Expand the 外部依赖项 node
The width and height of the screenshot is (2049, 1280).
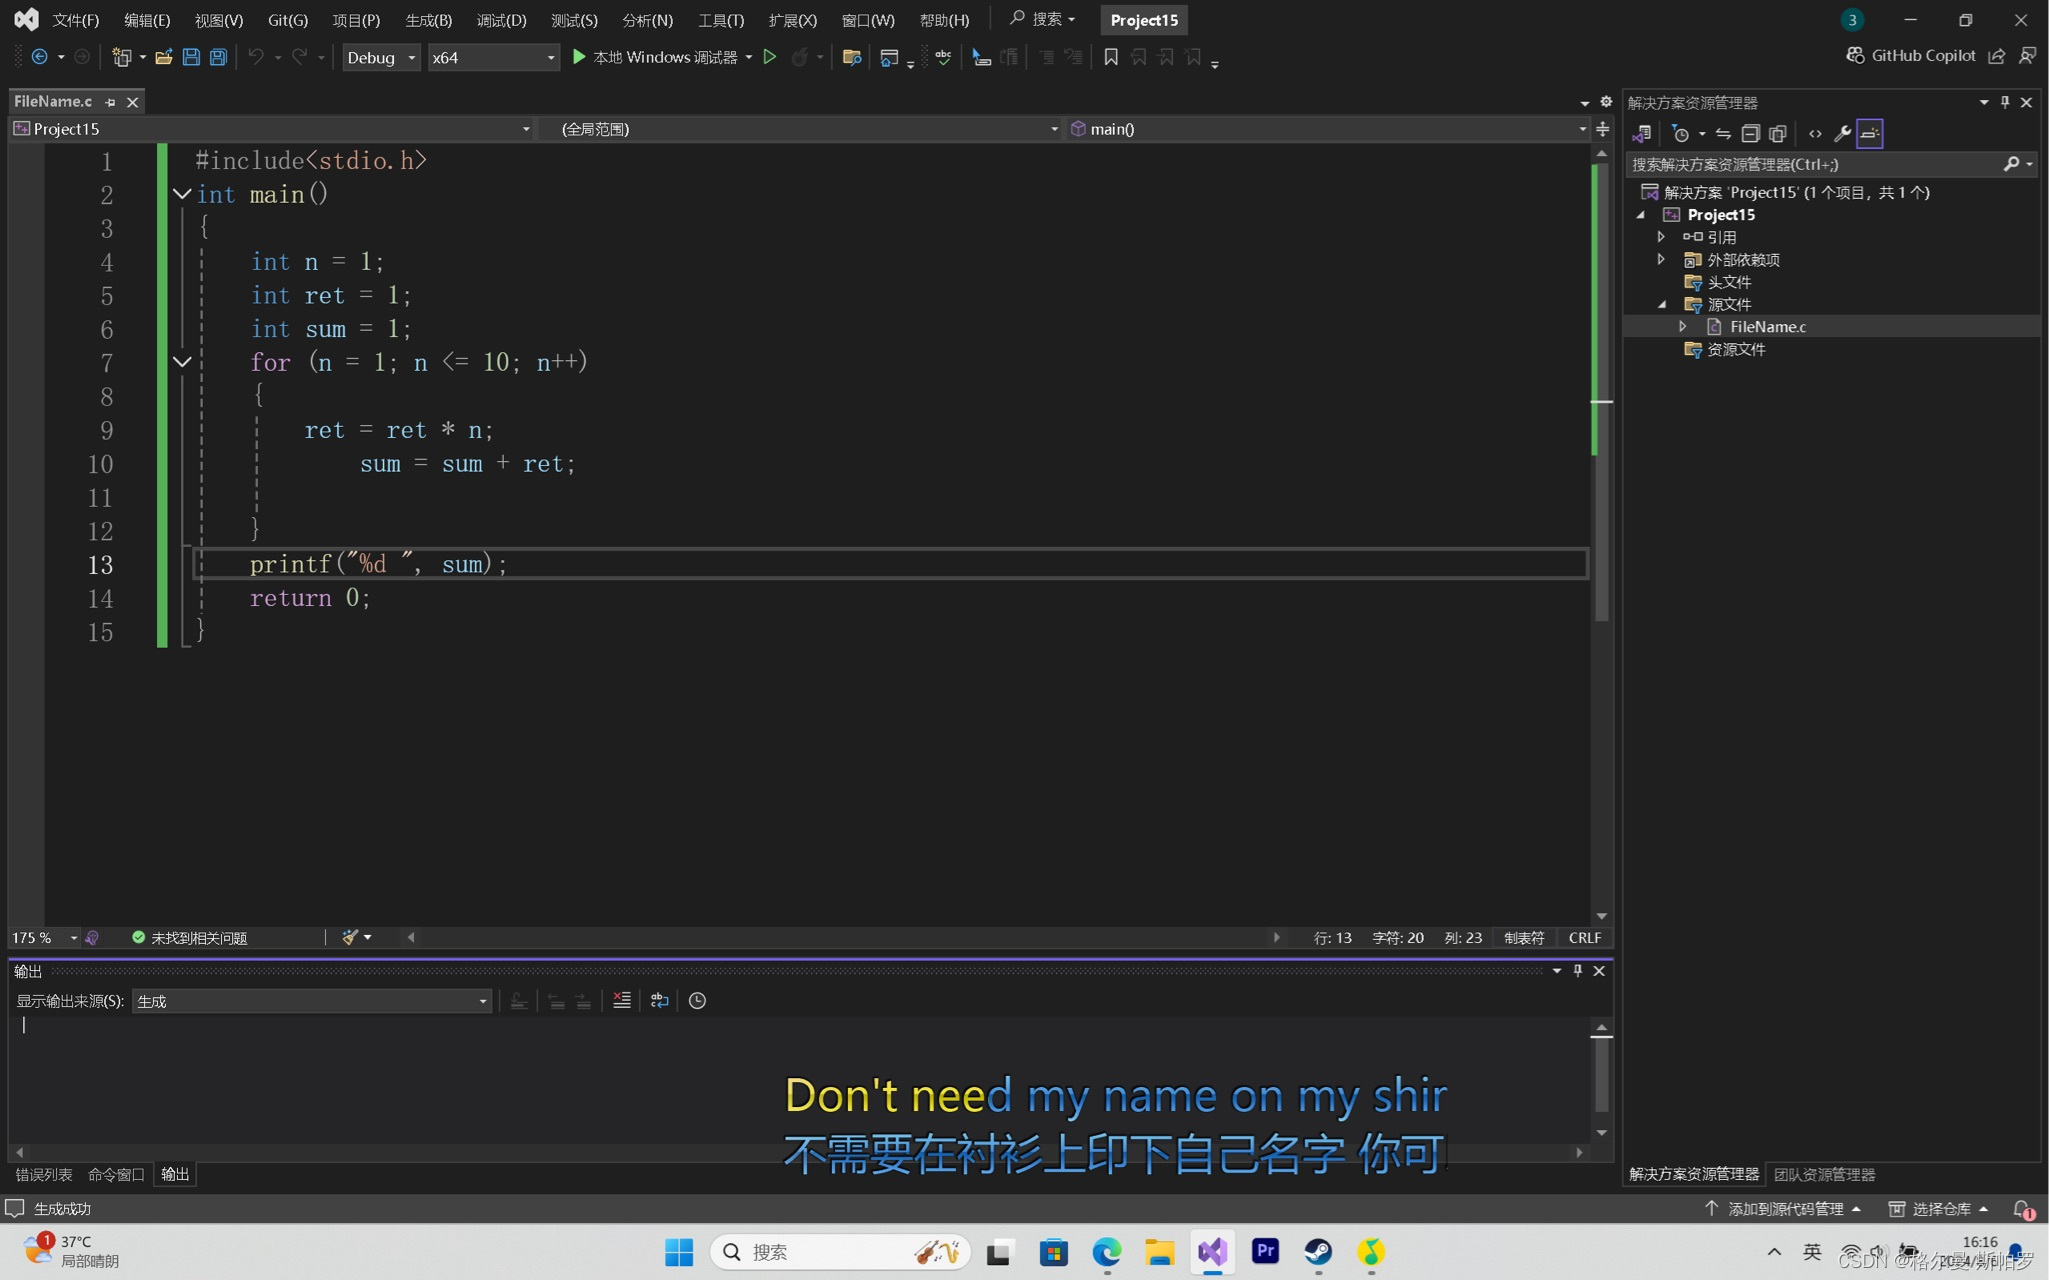[1661, 259]
